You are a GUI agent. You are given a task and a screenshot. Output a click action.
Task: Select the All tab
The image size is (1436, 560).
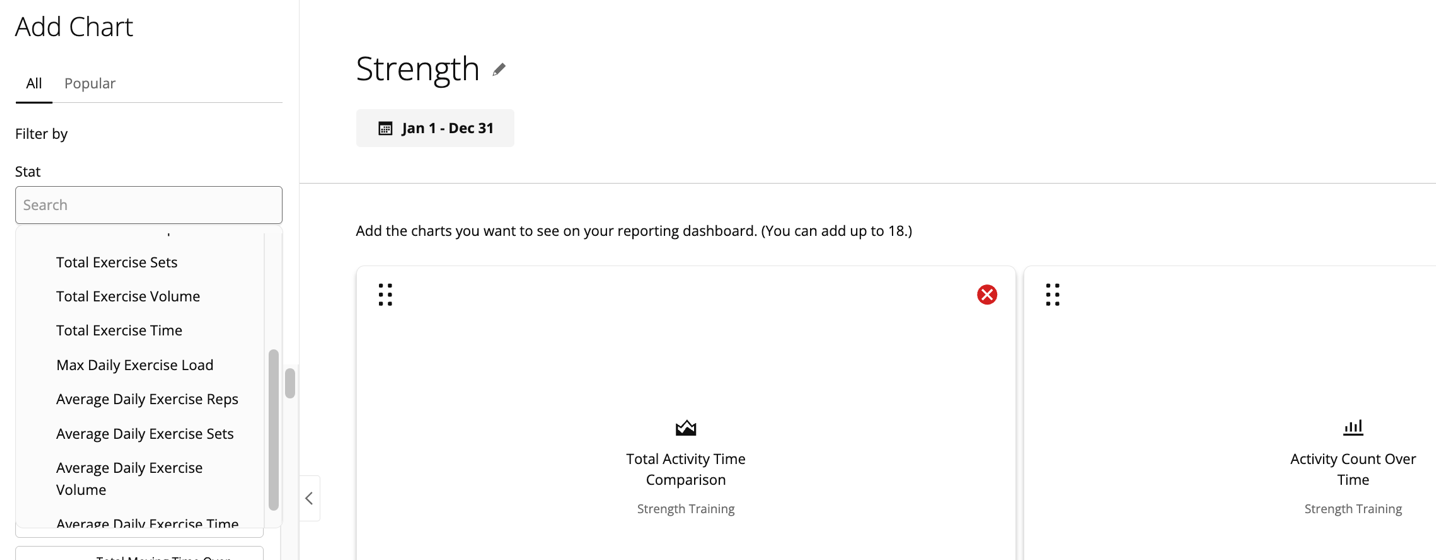(x=34, y=83)
